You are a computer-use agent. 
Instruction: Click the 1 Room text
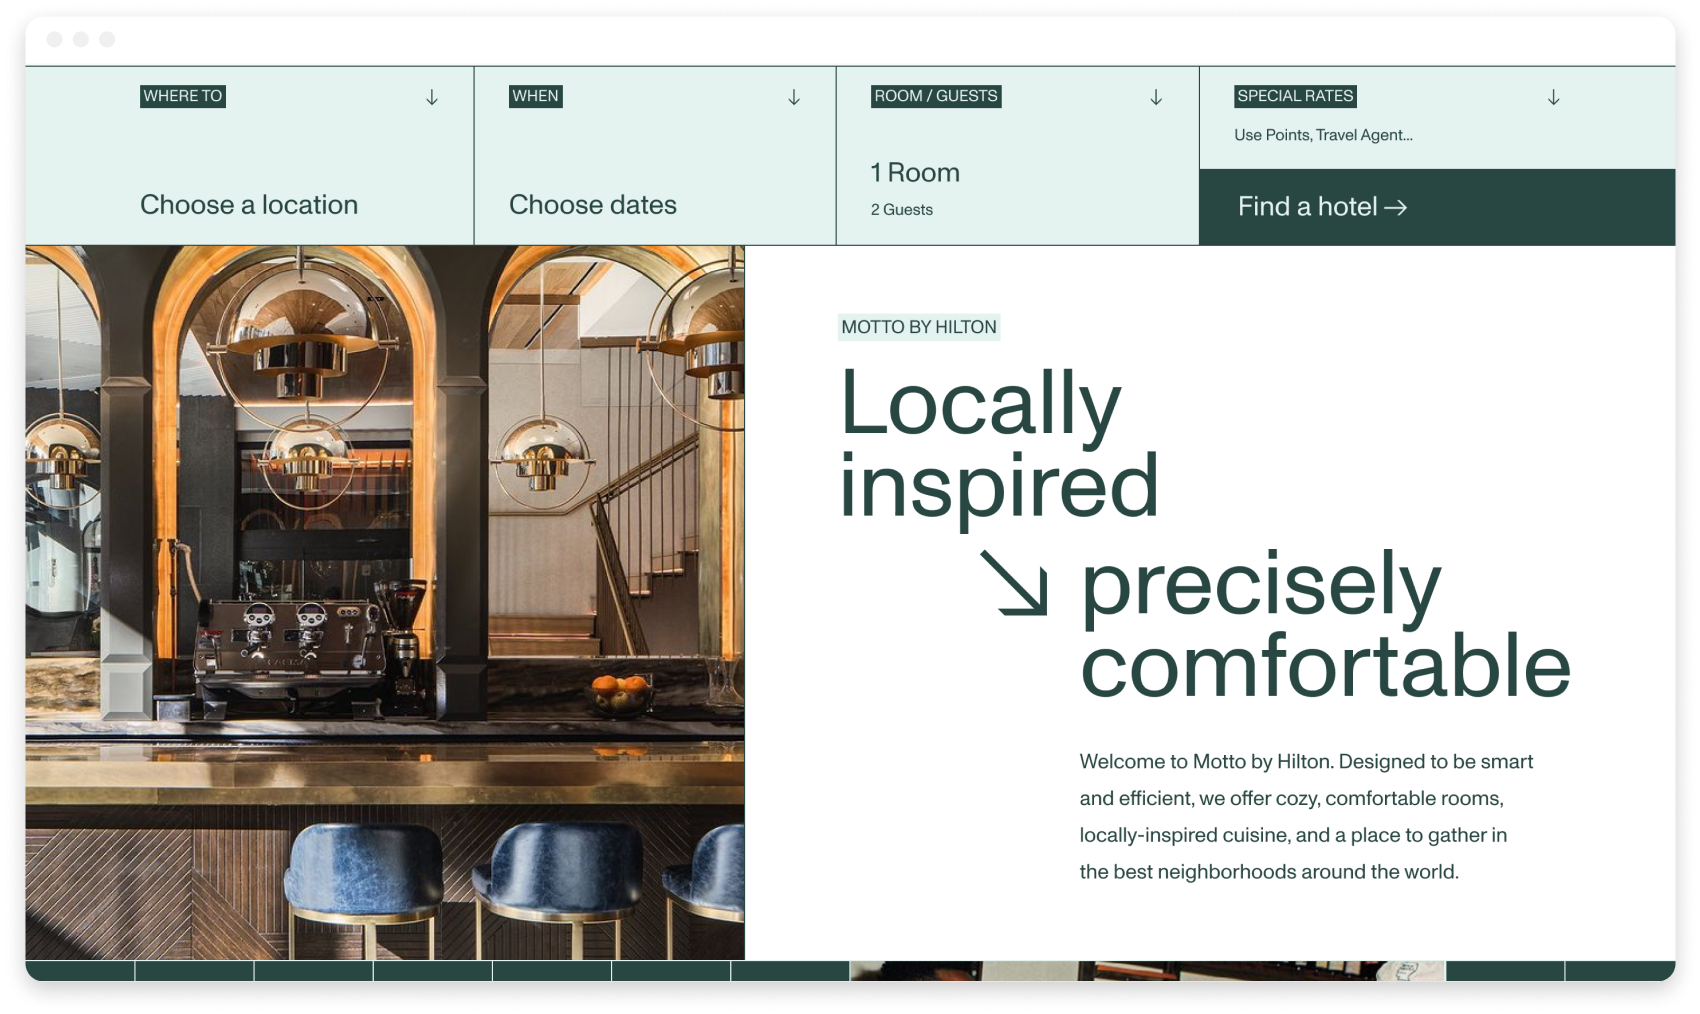915,173
